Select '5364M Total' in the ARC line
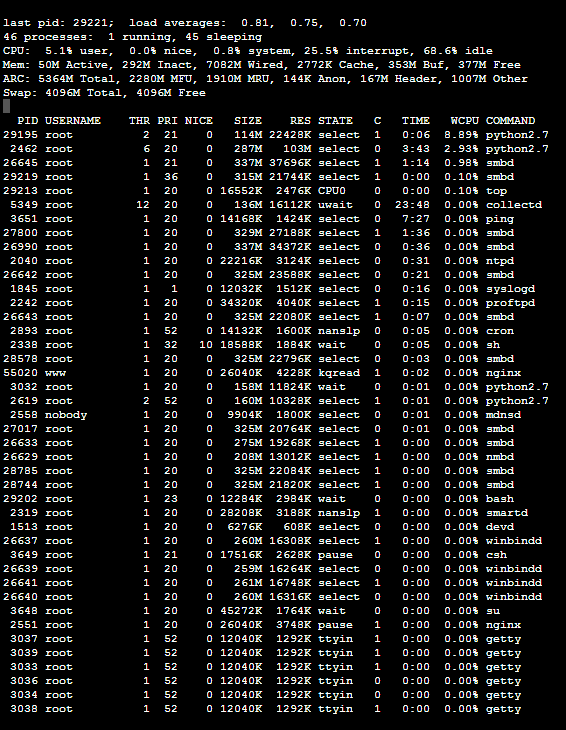The height and width of the screenshot is (730, 566). pos(76,79)
